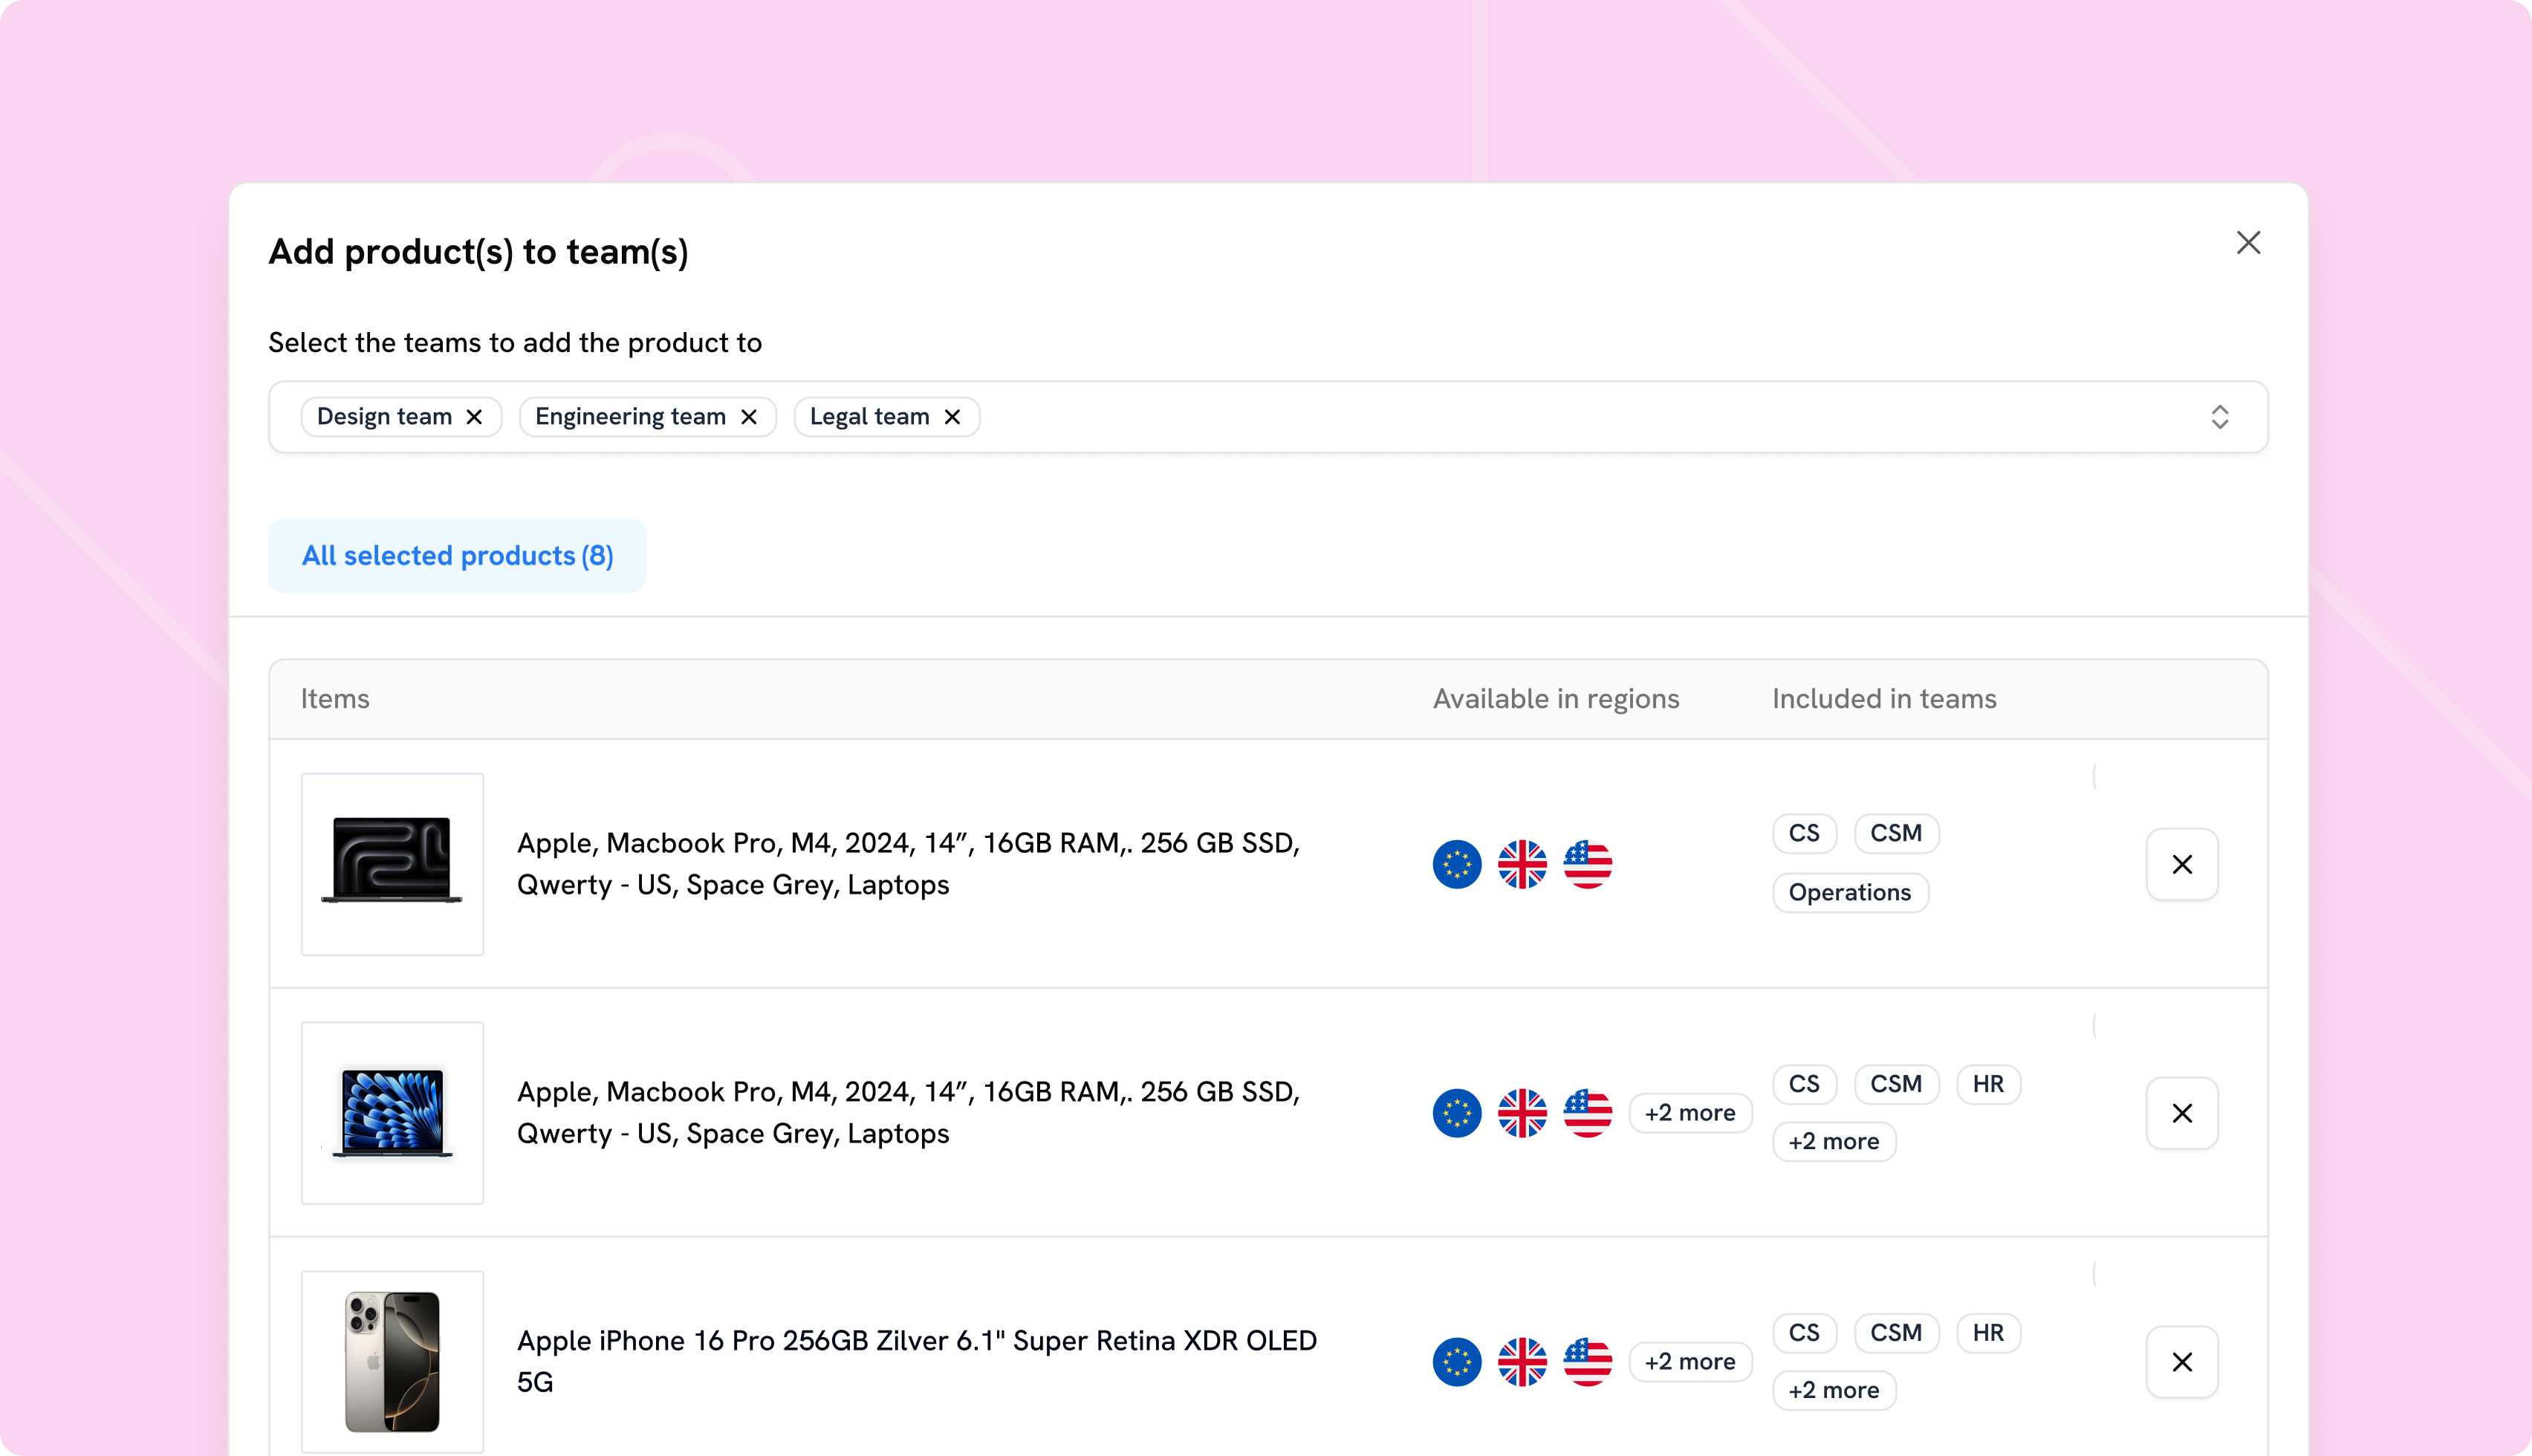Screen dimensions: 2532x1456
Task: Click the Design team chip label
Action: [384, 417]
